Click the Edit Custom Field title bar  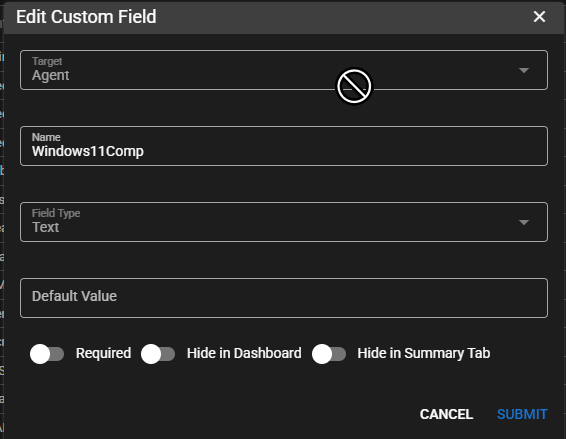[x=284, y=17]
